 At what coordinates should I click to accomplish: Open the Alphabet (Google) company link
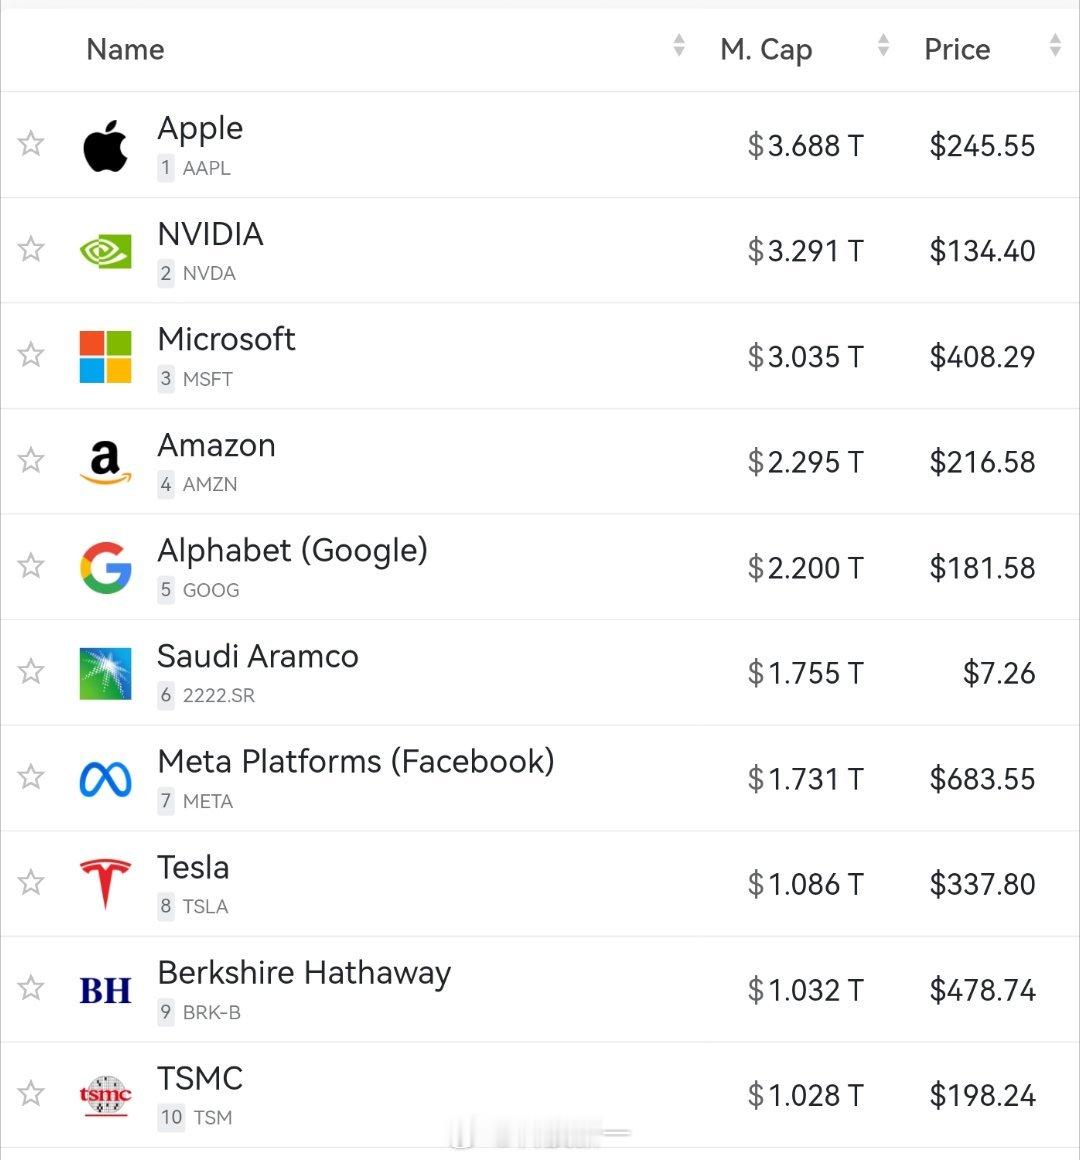293,550
